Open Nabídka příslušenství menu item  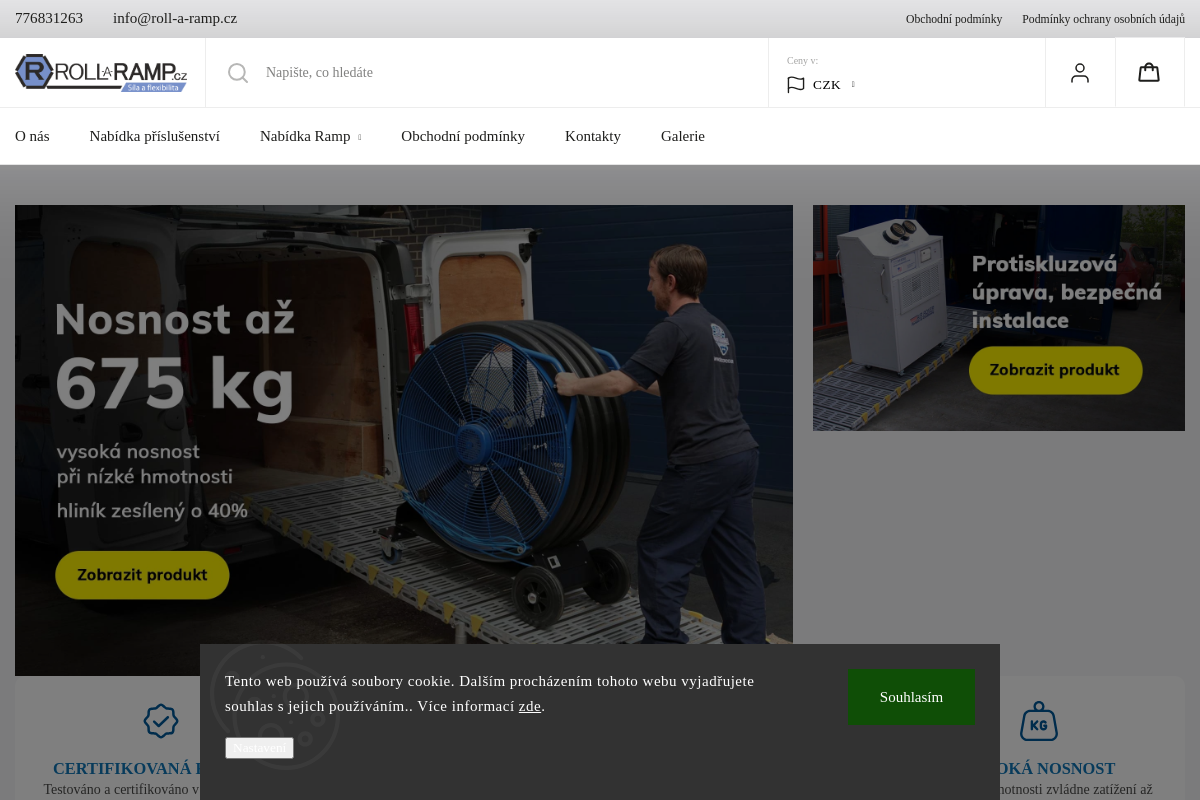point(155,136)
